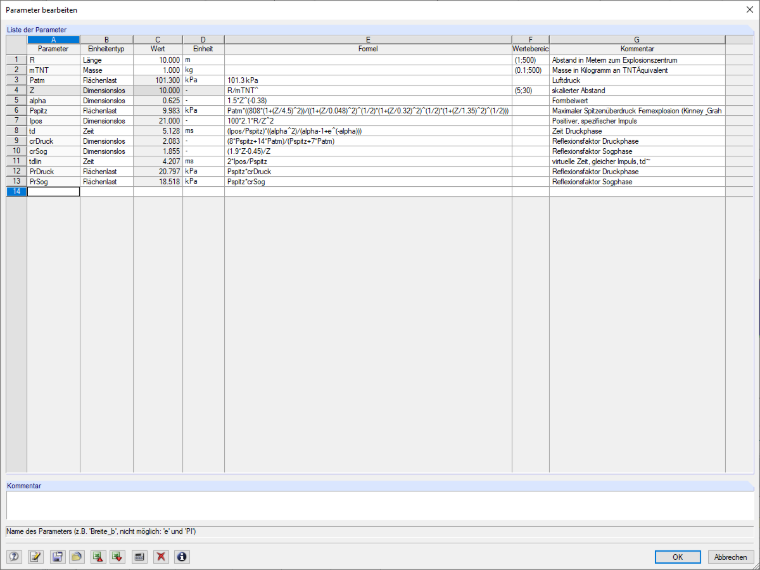Click the value cell '9.983'
The width and height of the screenshot is (760, 570).
pyautogui.click(x=158, y=111)
